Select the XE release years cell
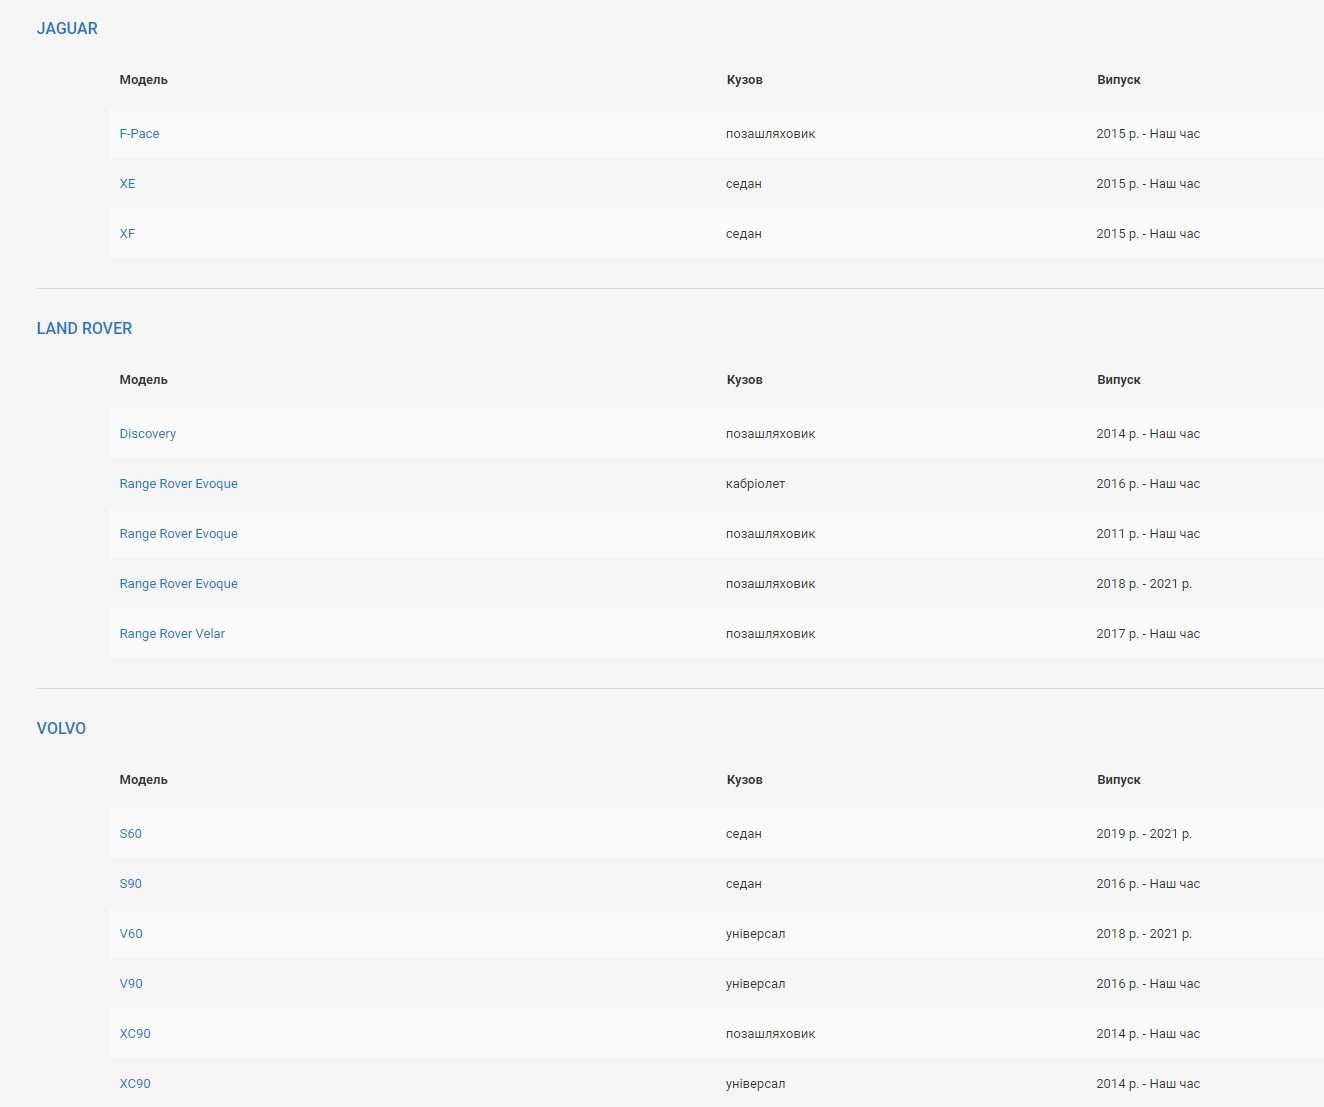The image size is (1324, 1107). click(x=1148, y=183)
